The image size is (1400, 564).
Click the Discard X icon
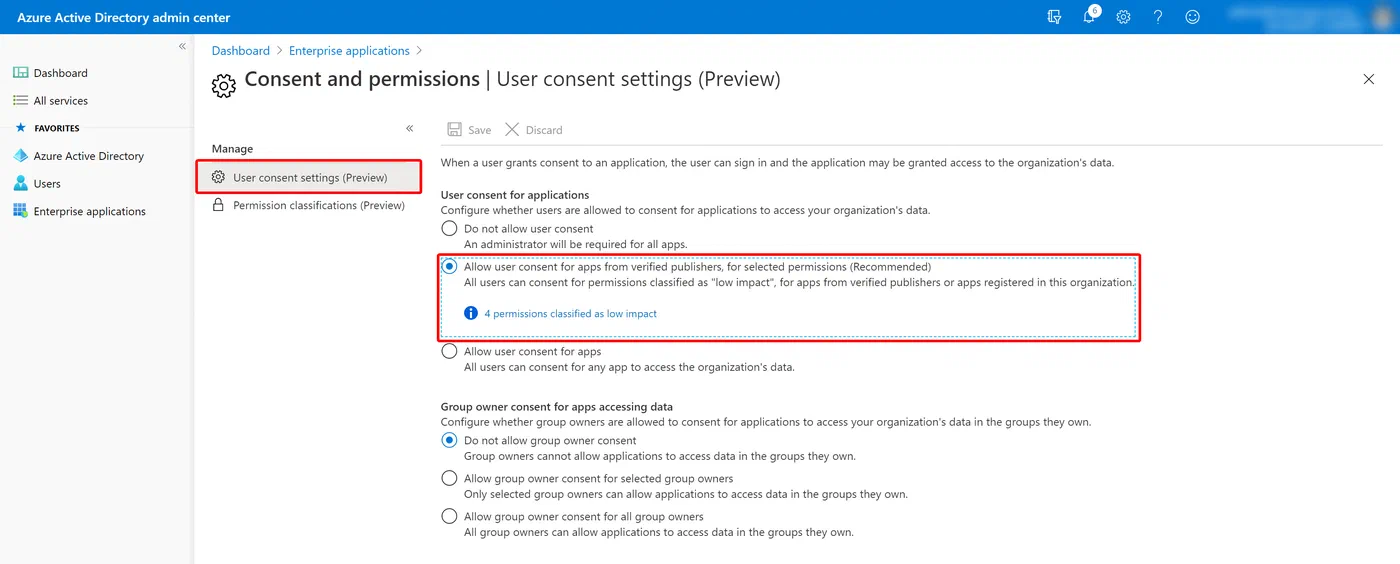(512, 130)
